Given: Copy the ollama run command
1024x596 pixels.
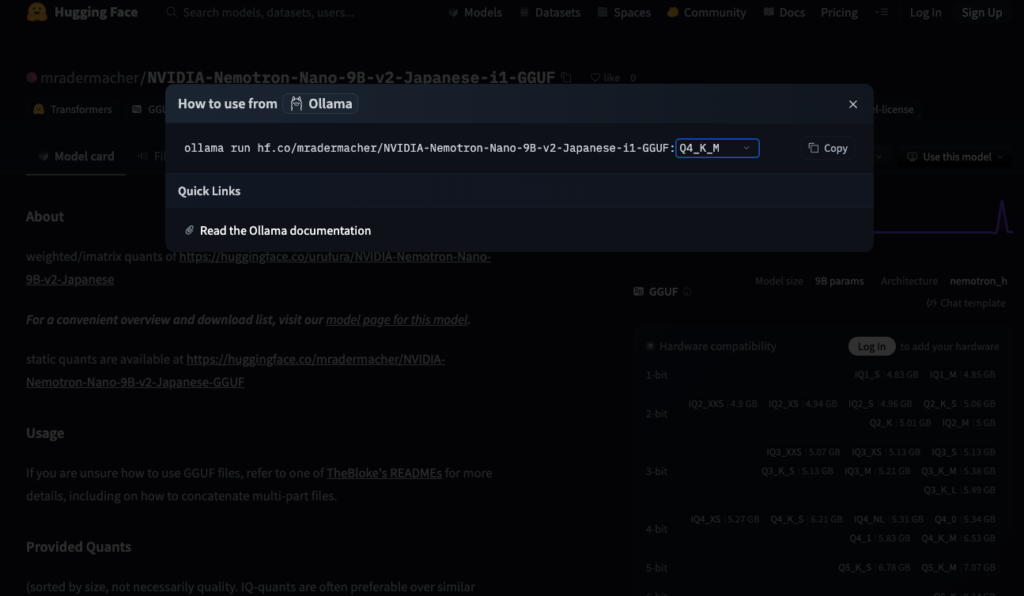Looking at the screenshot, I should [x=828, y=148].
